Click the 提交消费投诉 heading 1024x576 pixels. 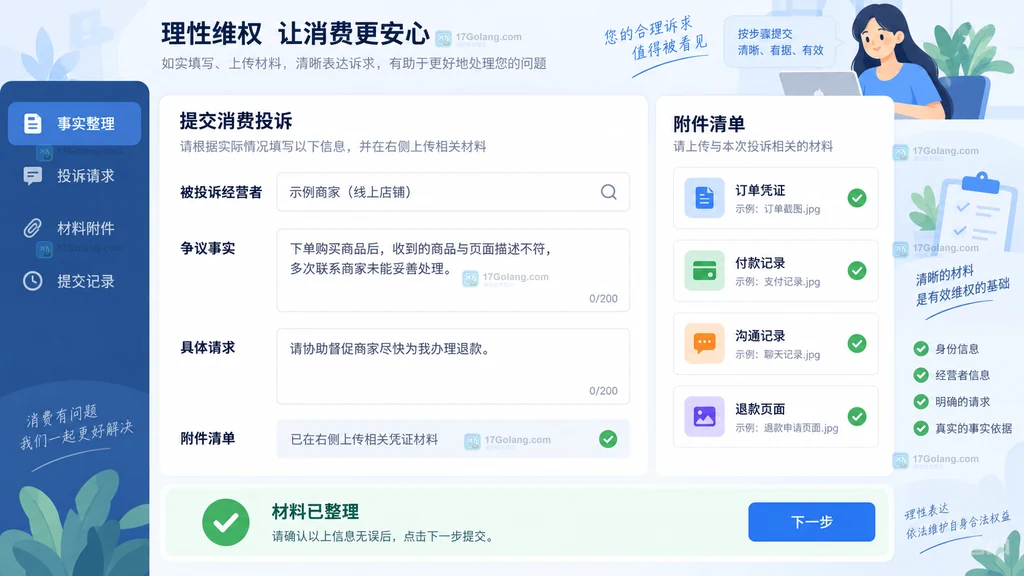tap(236, 121)
